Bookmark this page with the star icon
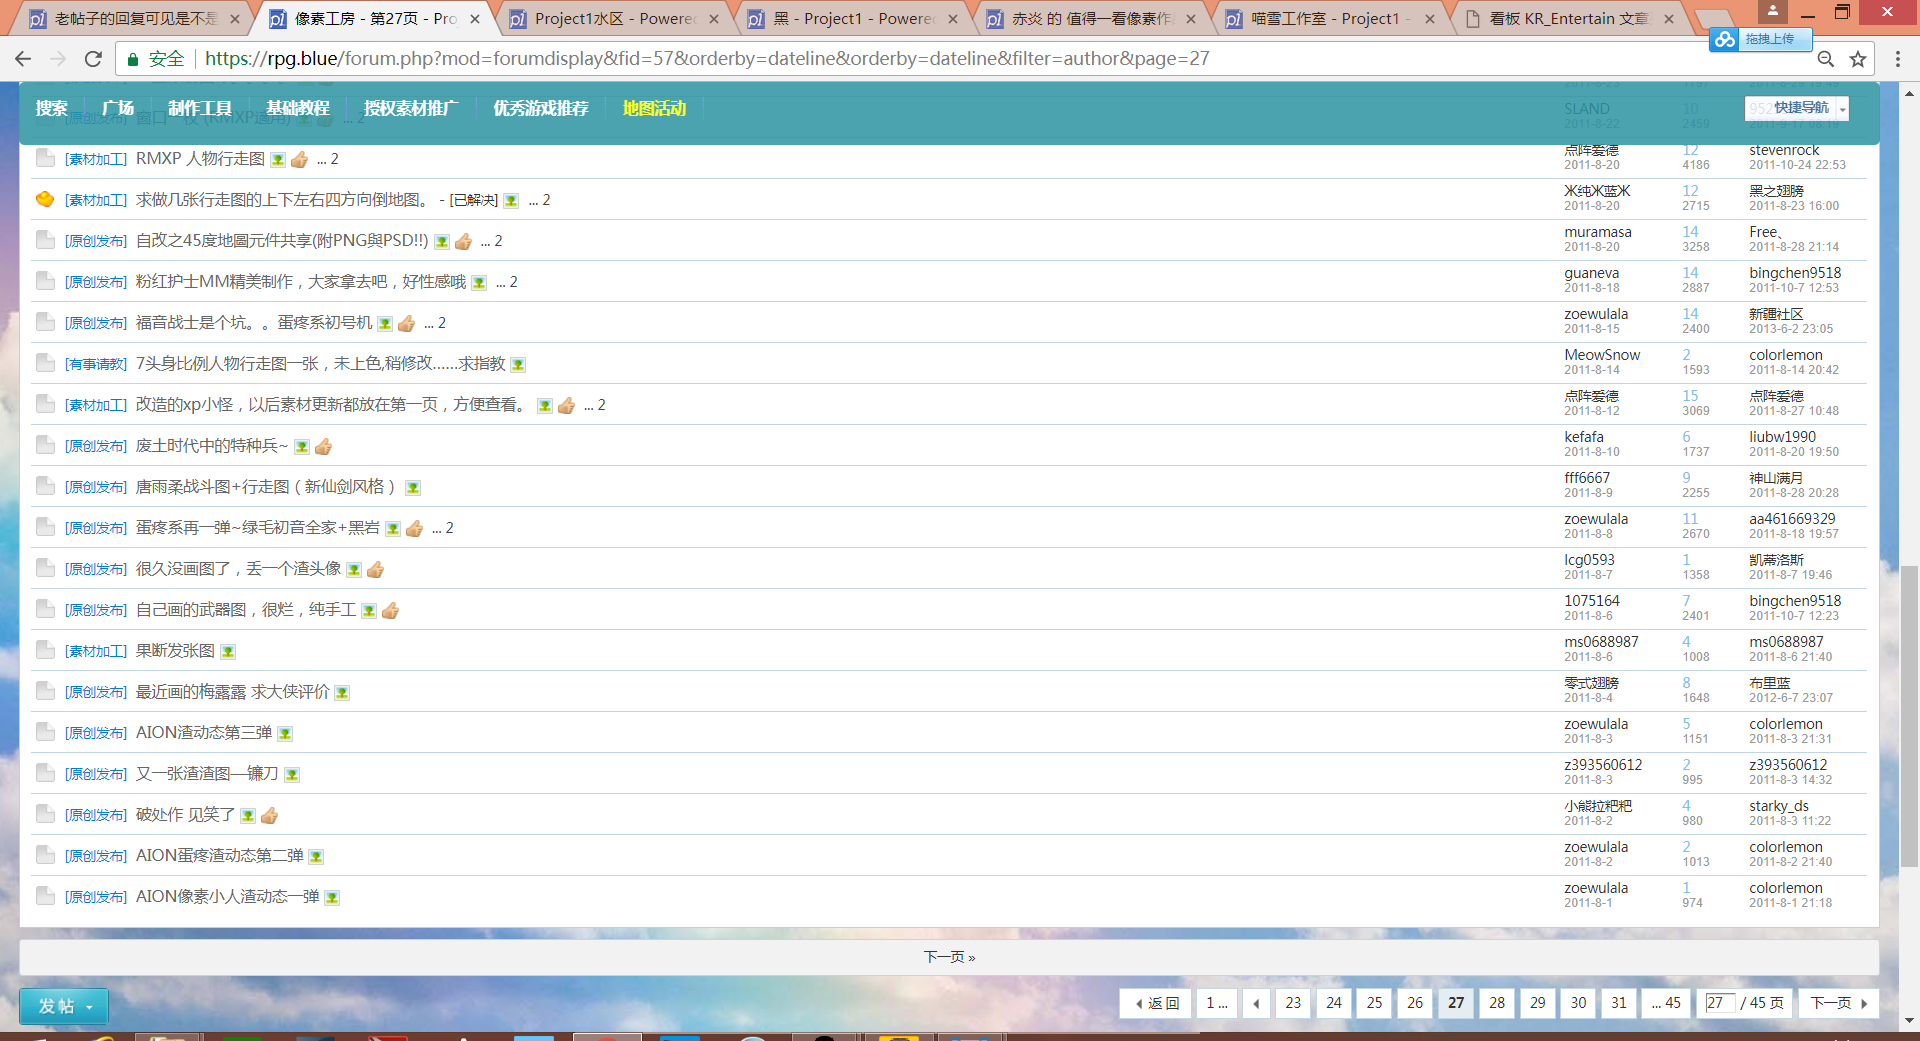 click(1858, 59)
